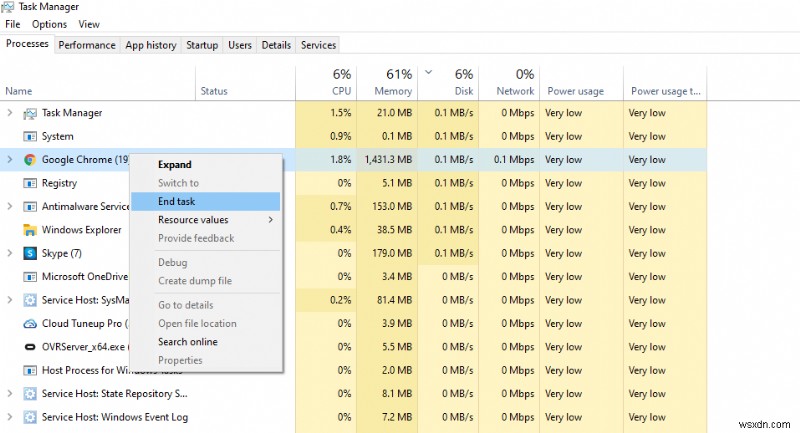Click the Google Chrome process icon

[x=30, y=160]
